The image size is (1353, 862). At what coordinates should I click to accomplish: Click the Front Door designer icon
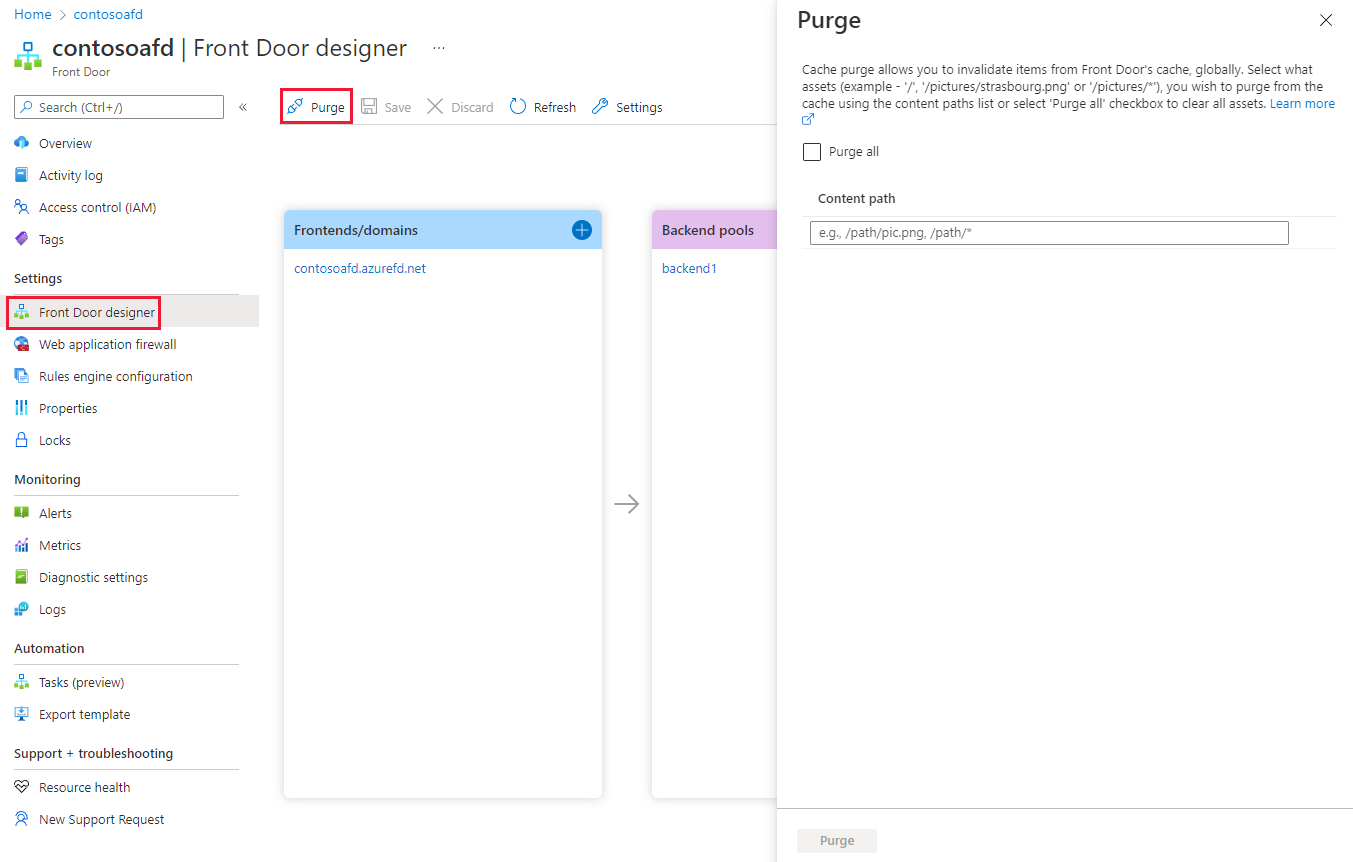click(22, 312)
